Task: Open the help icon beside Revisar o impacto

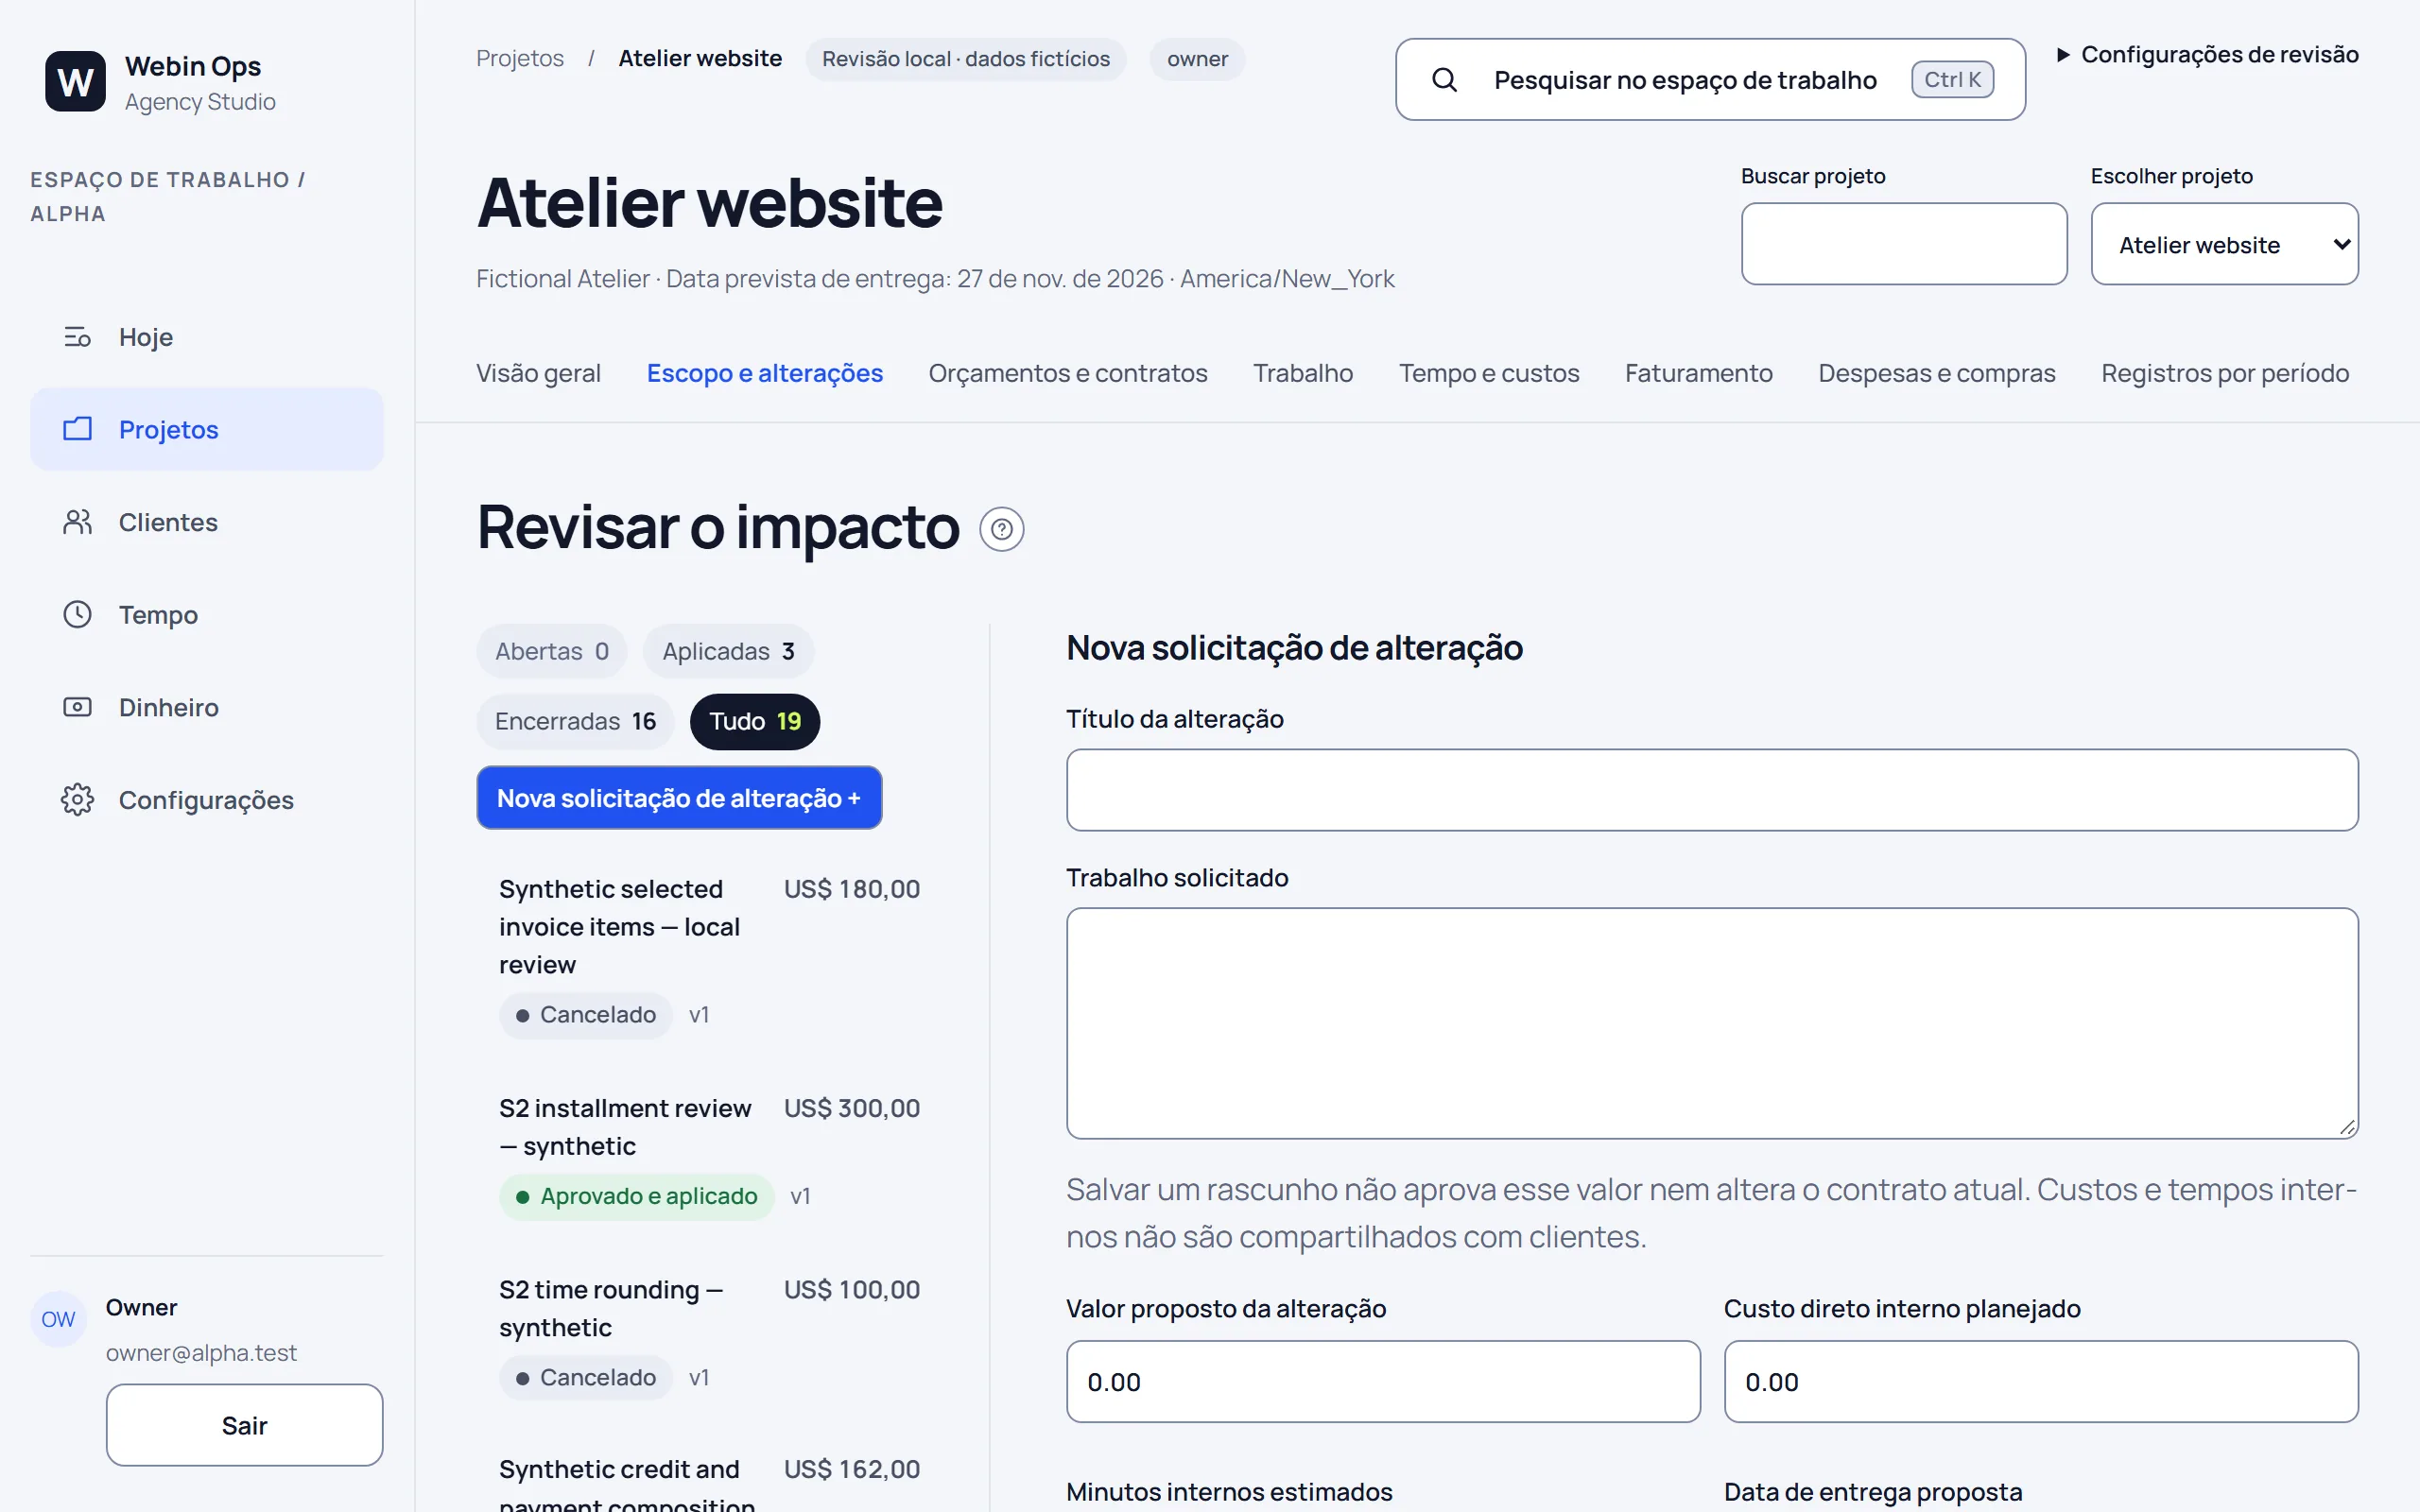Action: pos(1001,529)
